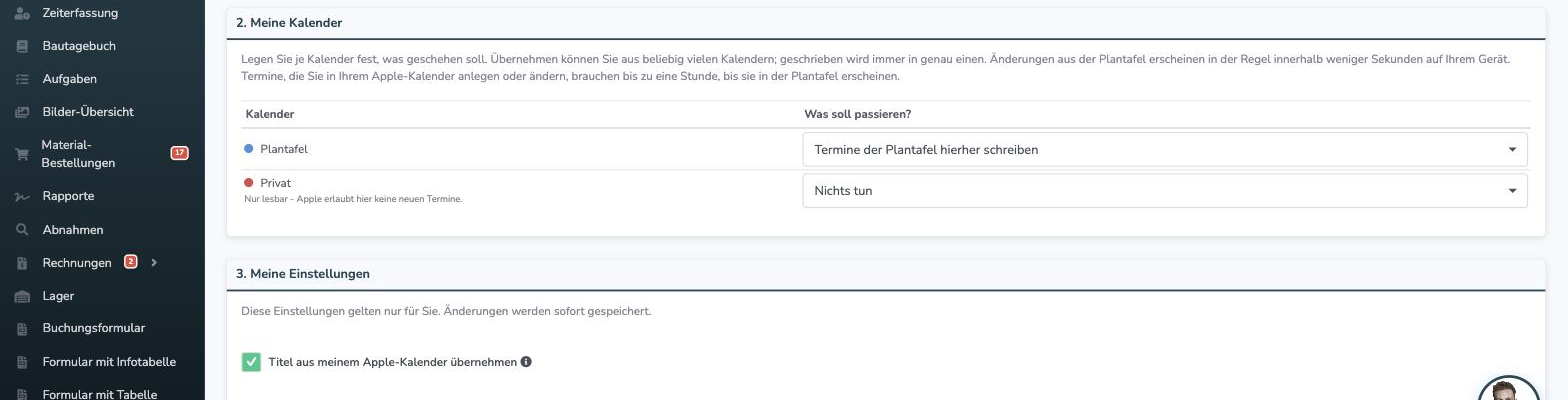Open Bilder-Übersicht in the sidebar
This screenshot has width=1568, height=400.
(x=88, y=112)
